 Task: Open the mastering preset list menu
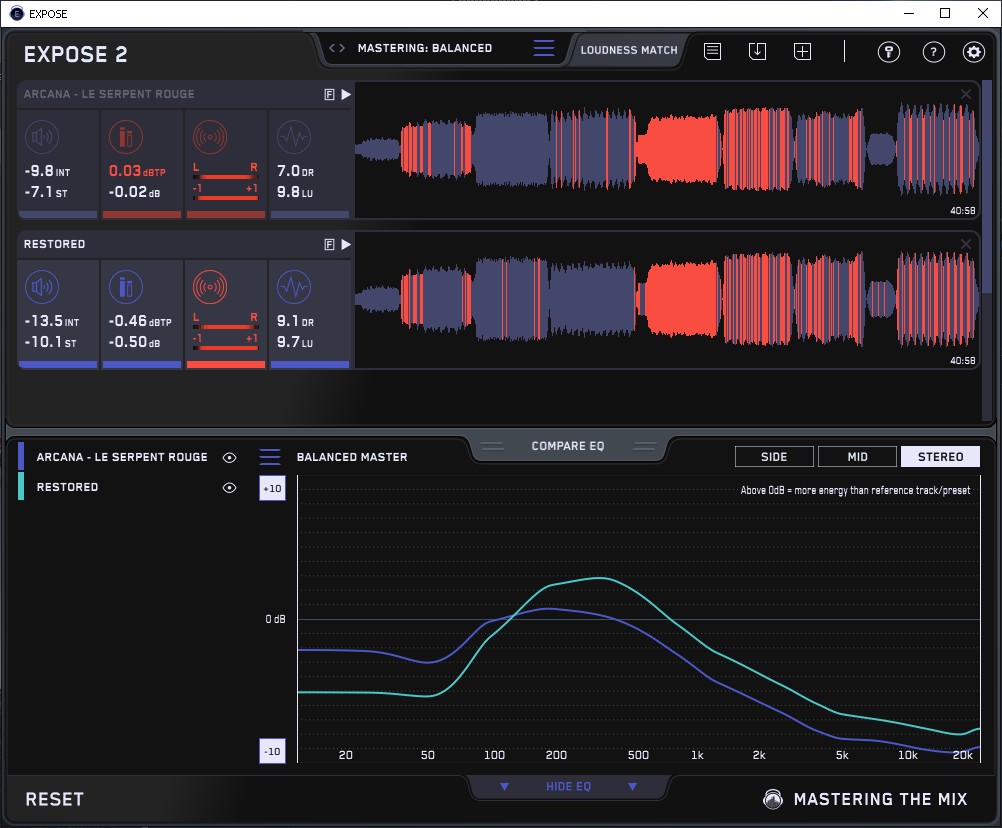coord(544,48)
